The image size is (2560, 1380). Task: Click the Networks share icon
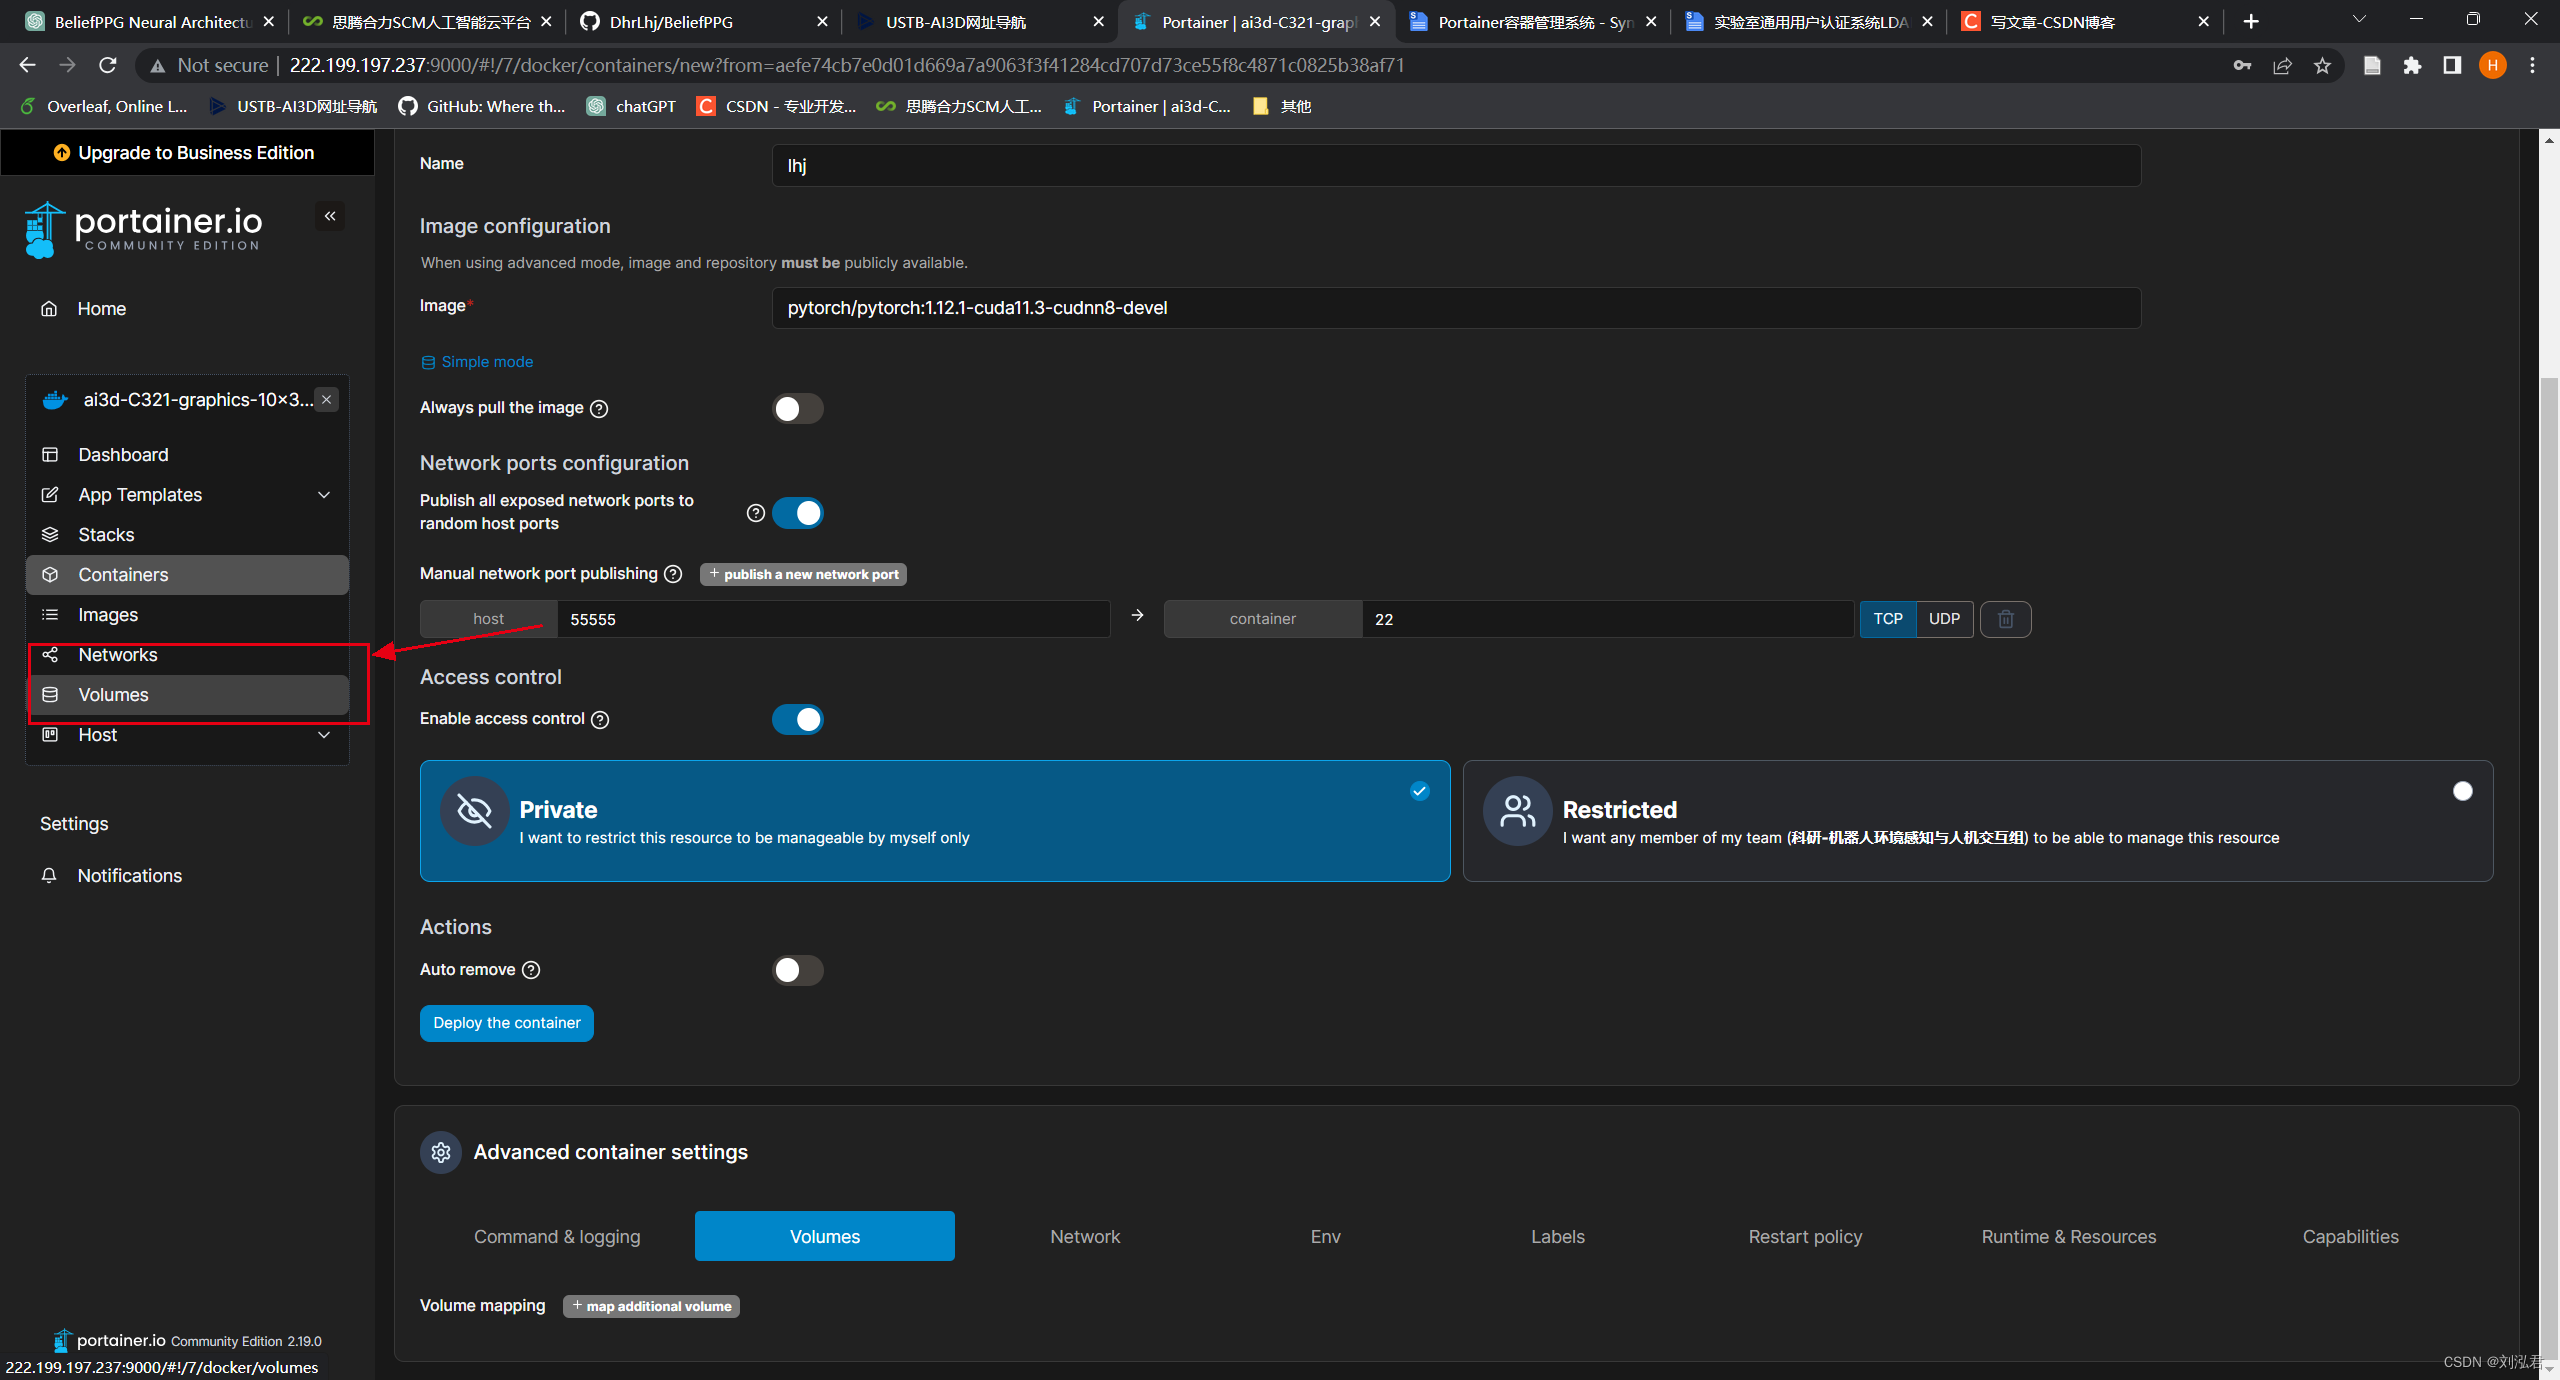pyautogui.click(x=50, y=654)
